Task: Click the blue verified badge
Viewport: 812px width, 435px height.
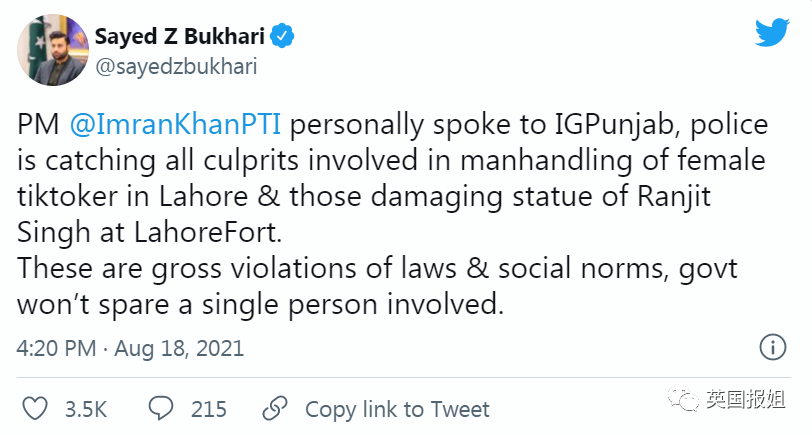Action: point(283,38)
